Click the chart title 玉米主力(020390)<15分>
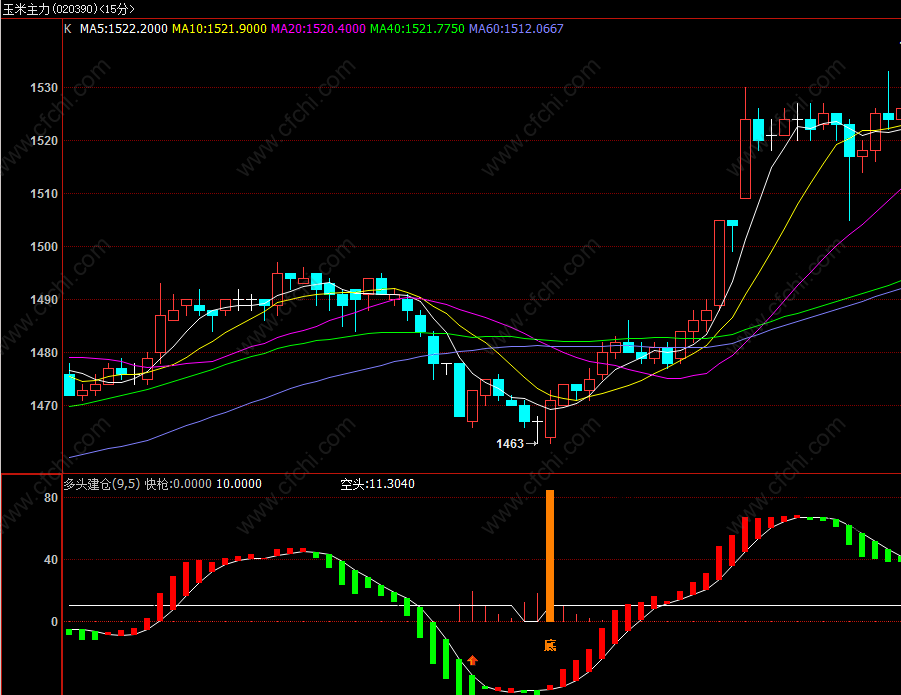This screenshot has width=901, height=695. (x=68, y=9)
